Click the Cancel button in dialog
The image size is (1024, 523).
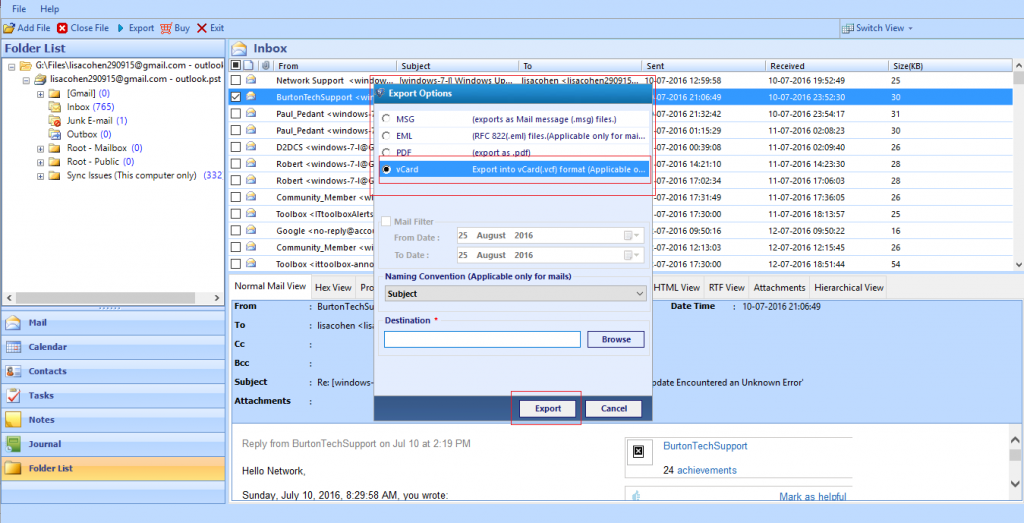(x=613, y=409)
